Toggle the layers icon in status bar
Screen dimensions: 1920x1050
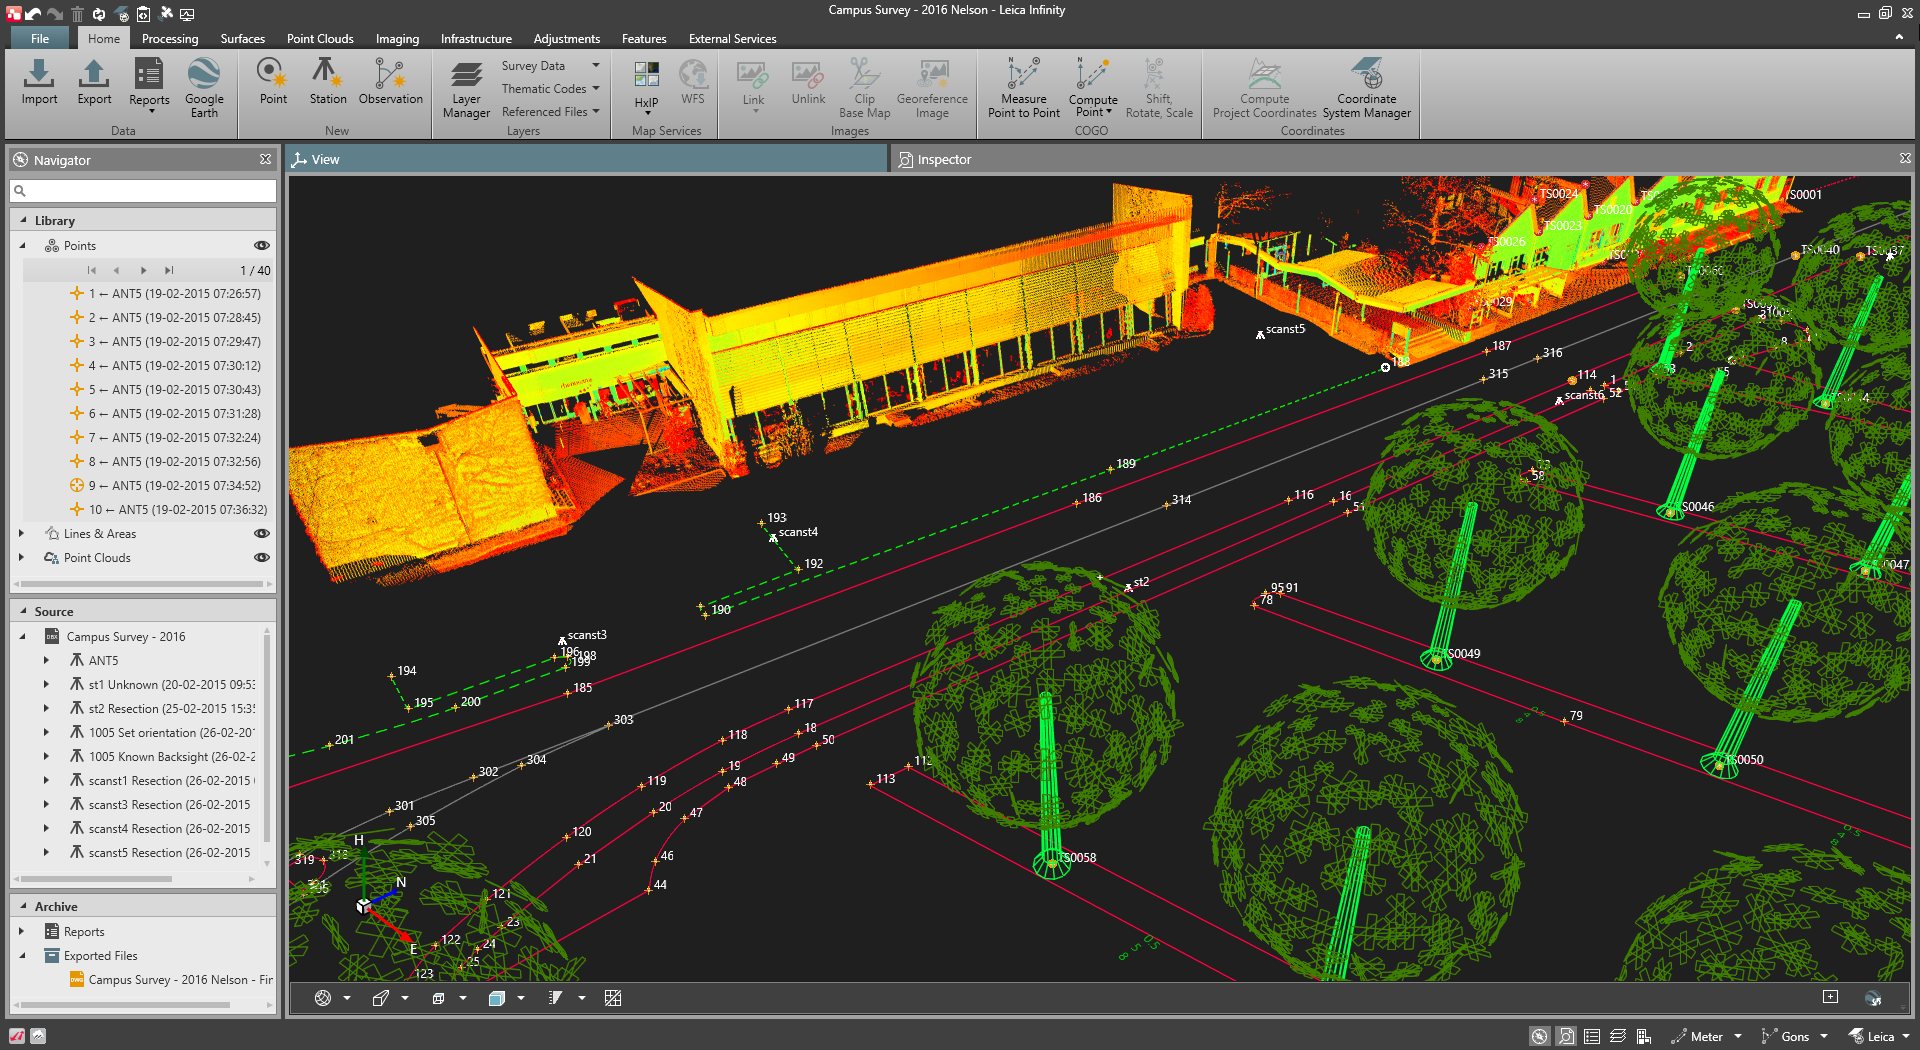pyautogui.click(x=1617, y=1036)
